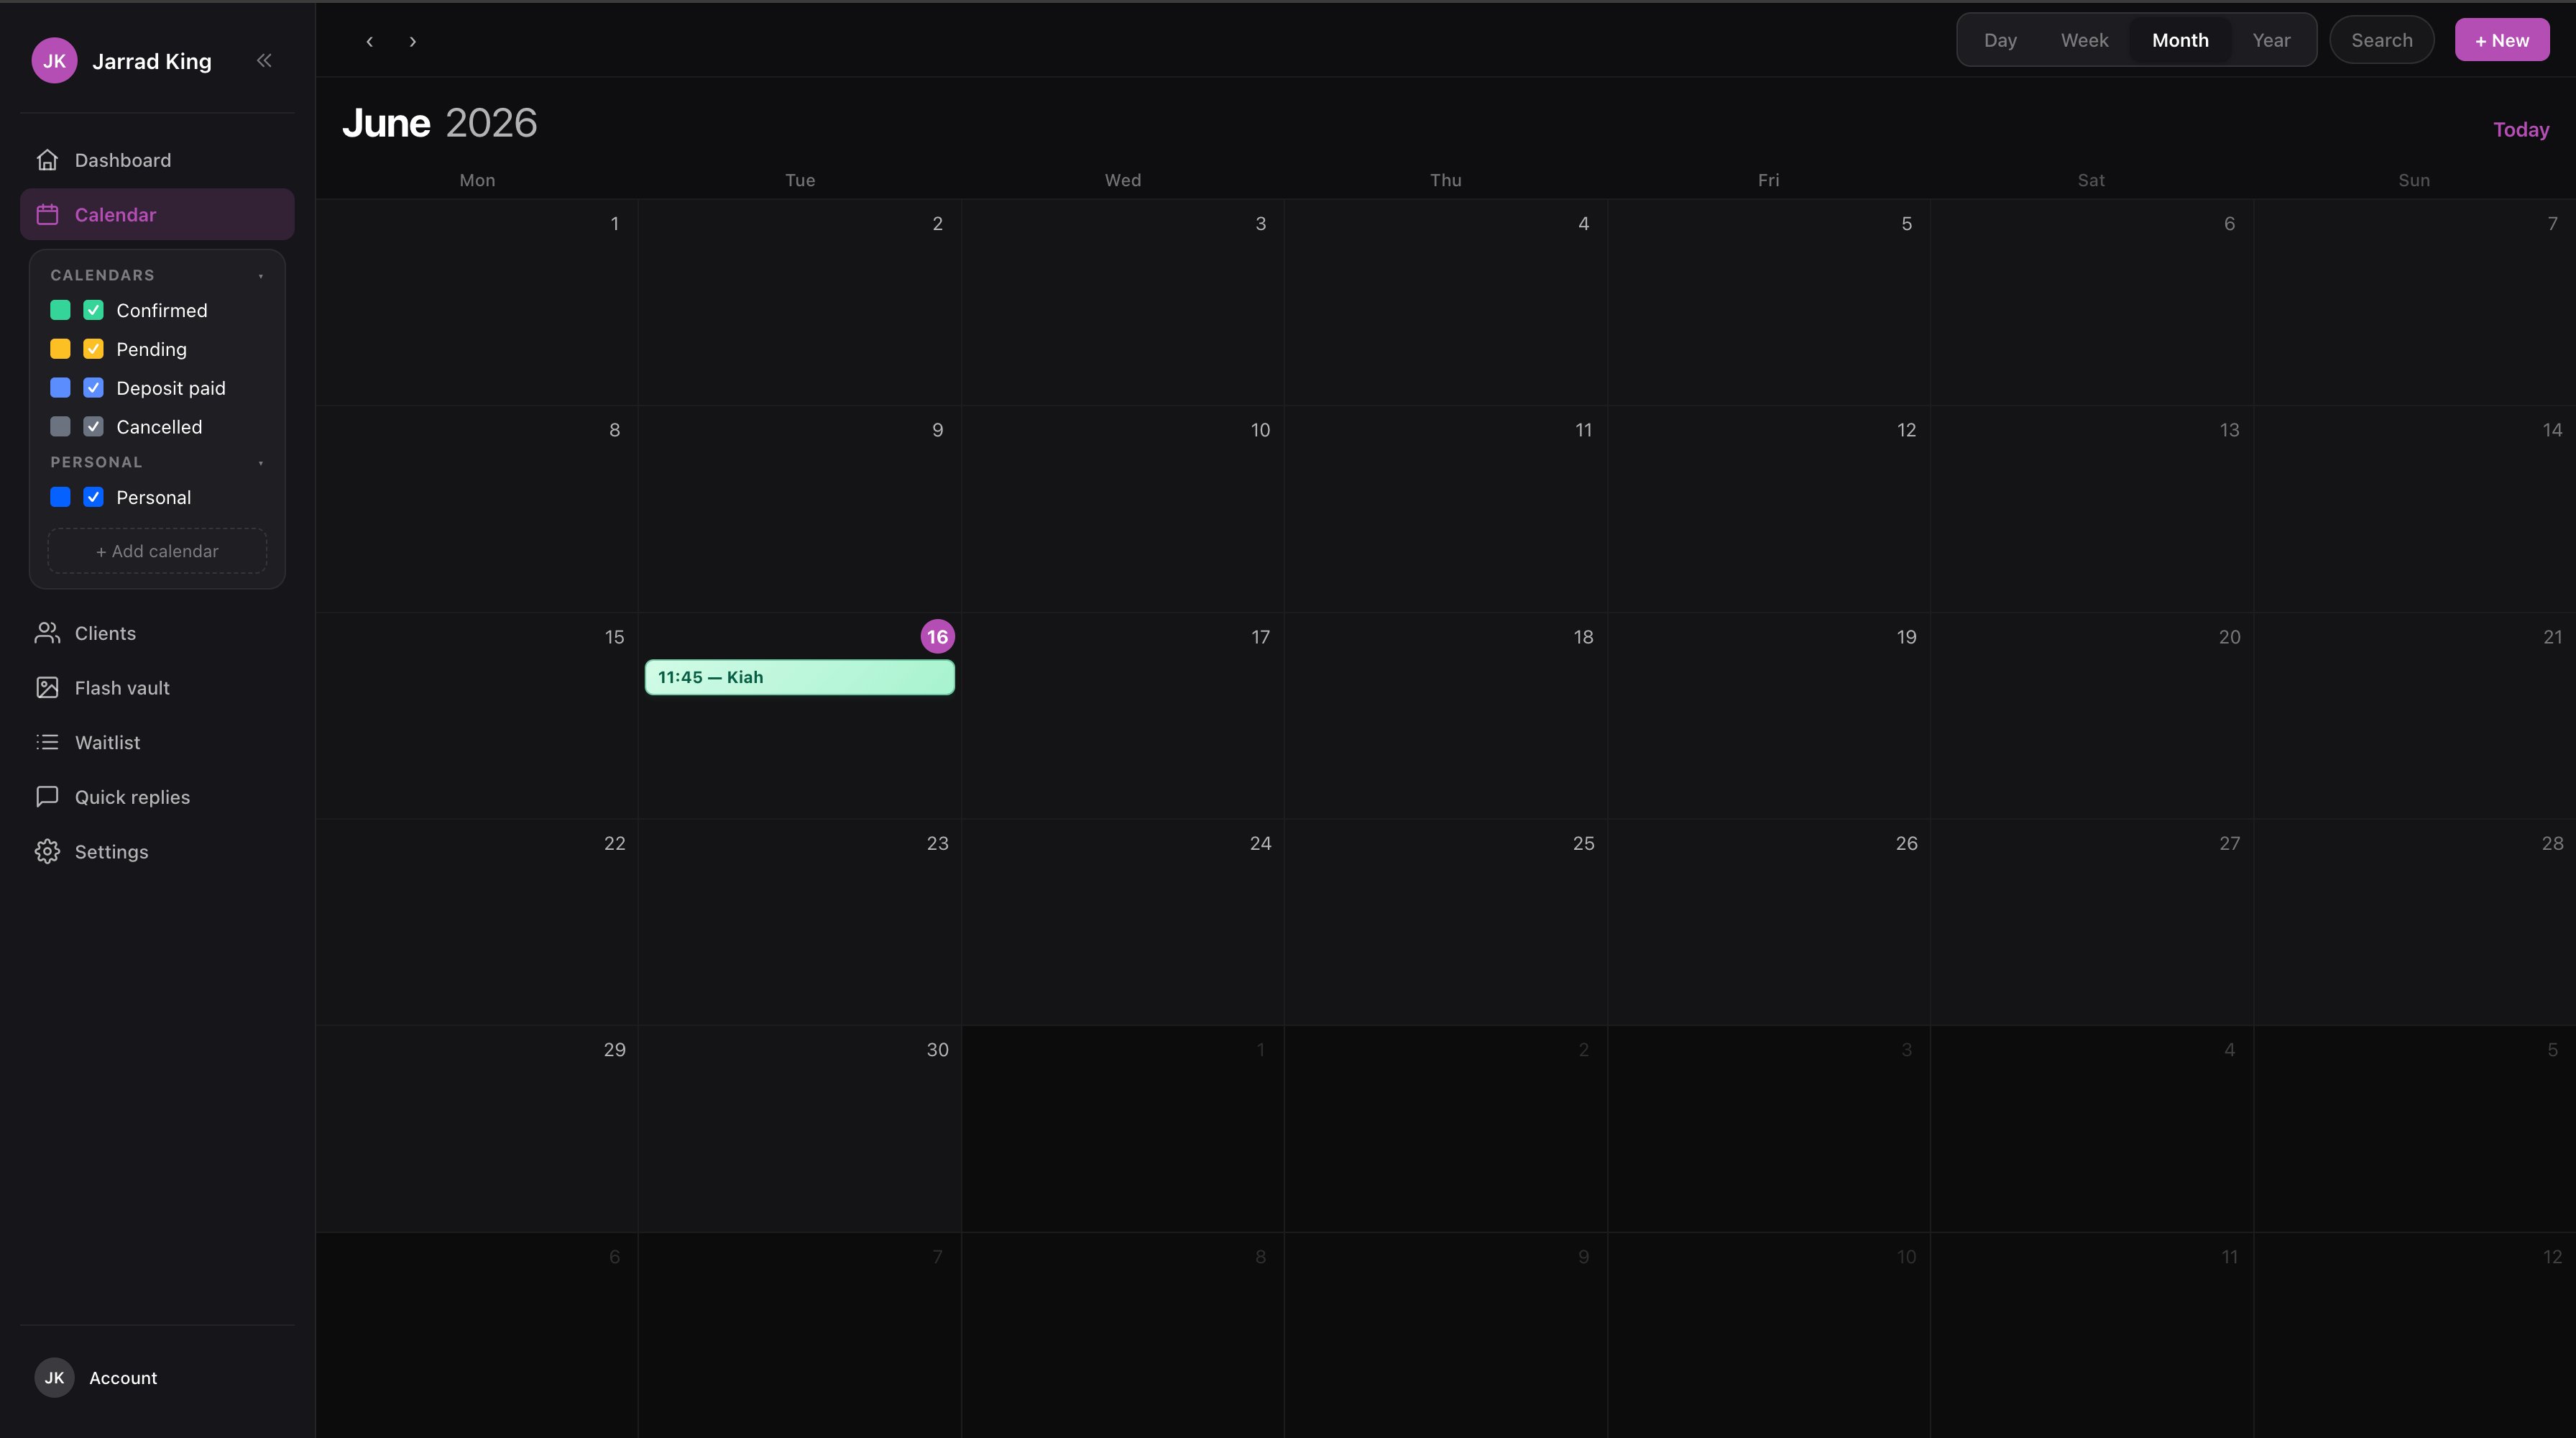2576x1438 pixels.
Task: Click the Confirmed calendar label
Action: 162,310
